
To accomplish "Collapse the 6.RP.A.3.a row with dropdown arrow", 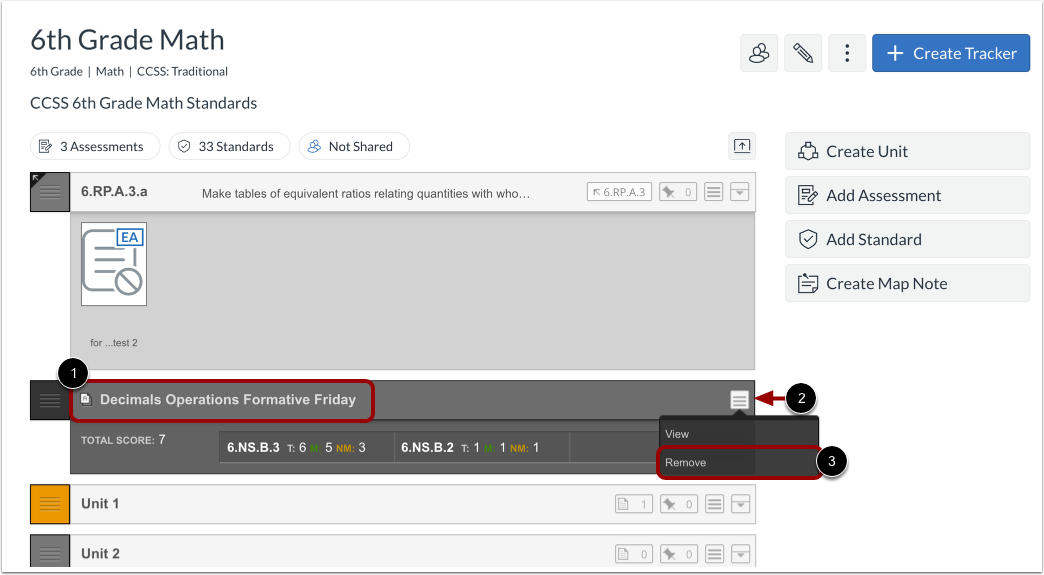I will (740, 192).
